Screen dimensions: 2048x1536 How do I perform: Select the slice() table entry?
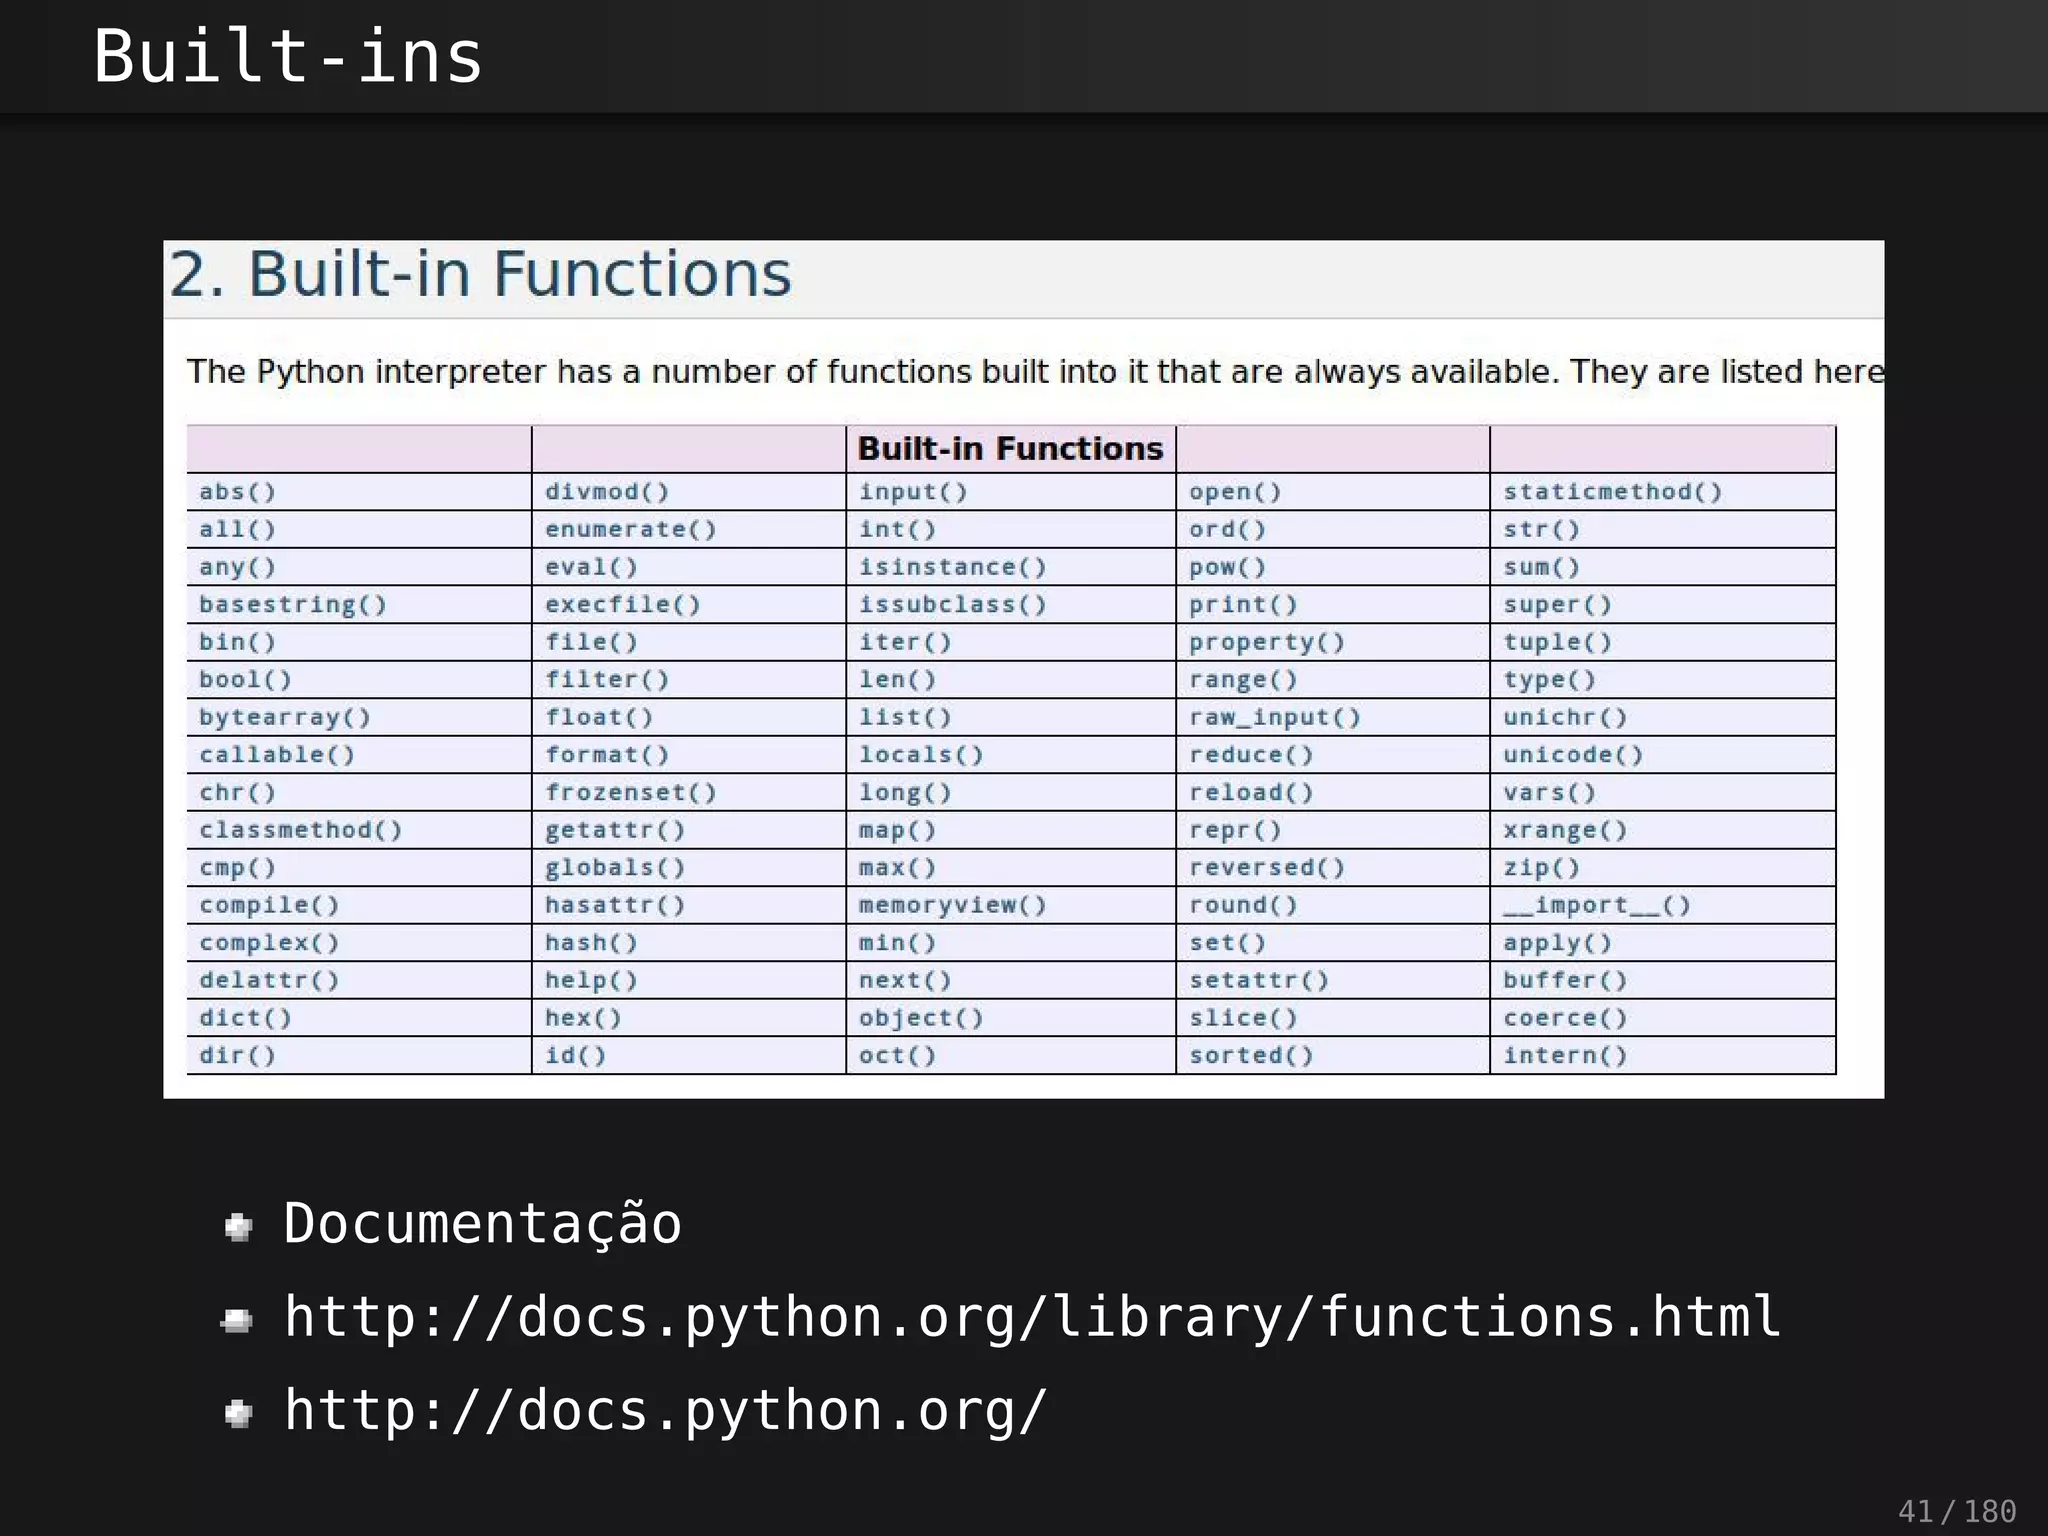pyautogui.click(x=1242, y=1018)
